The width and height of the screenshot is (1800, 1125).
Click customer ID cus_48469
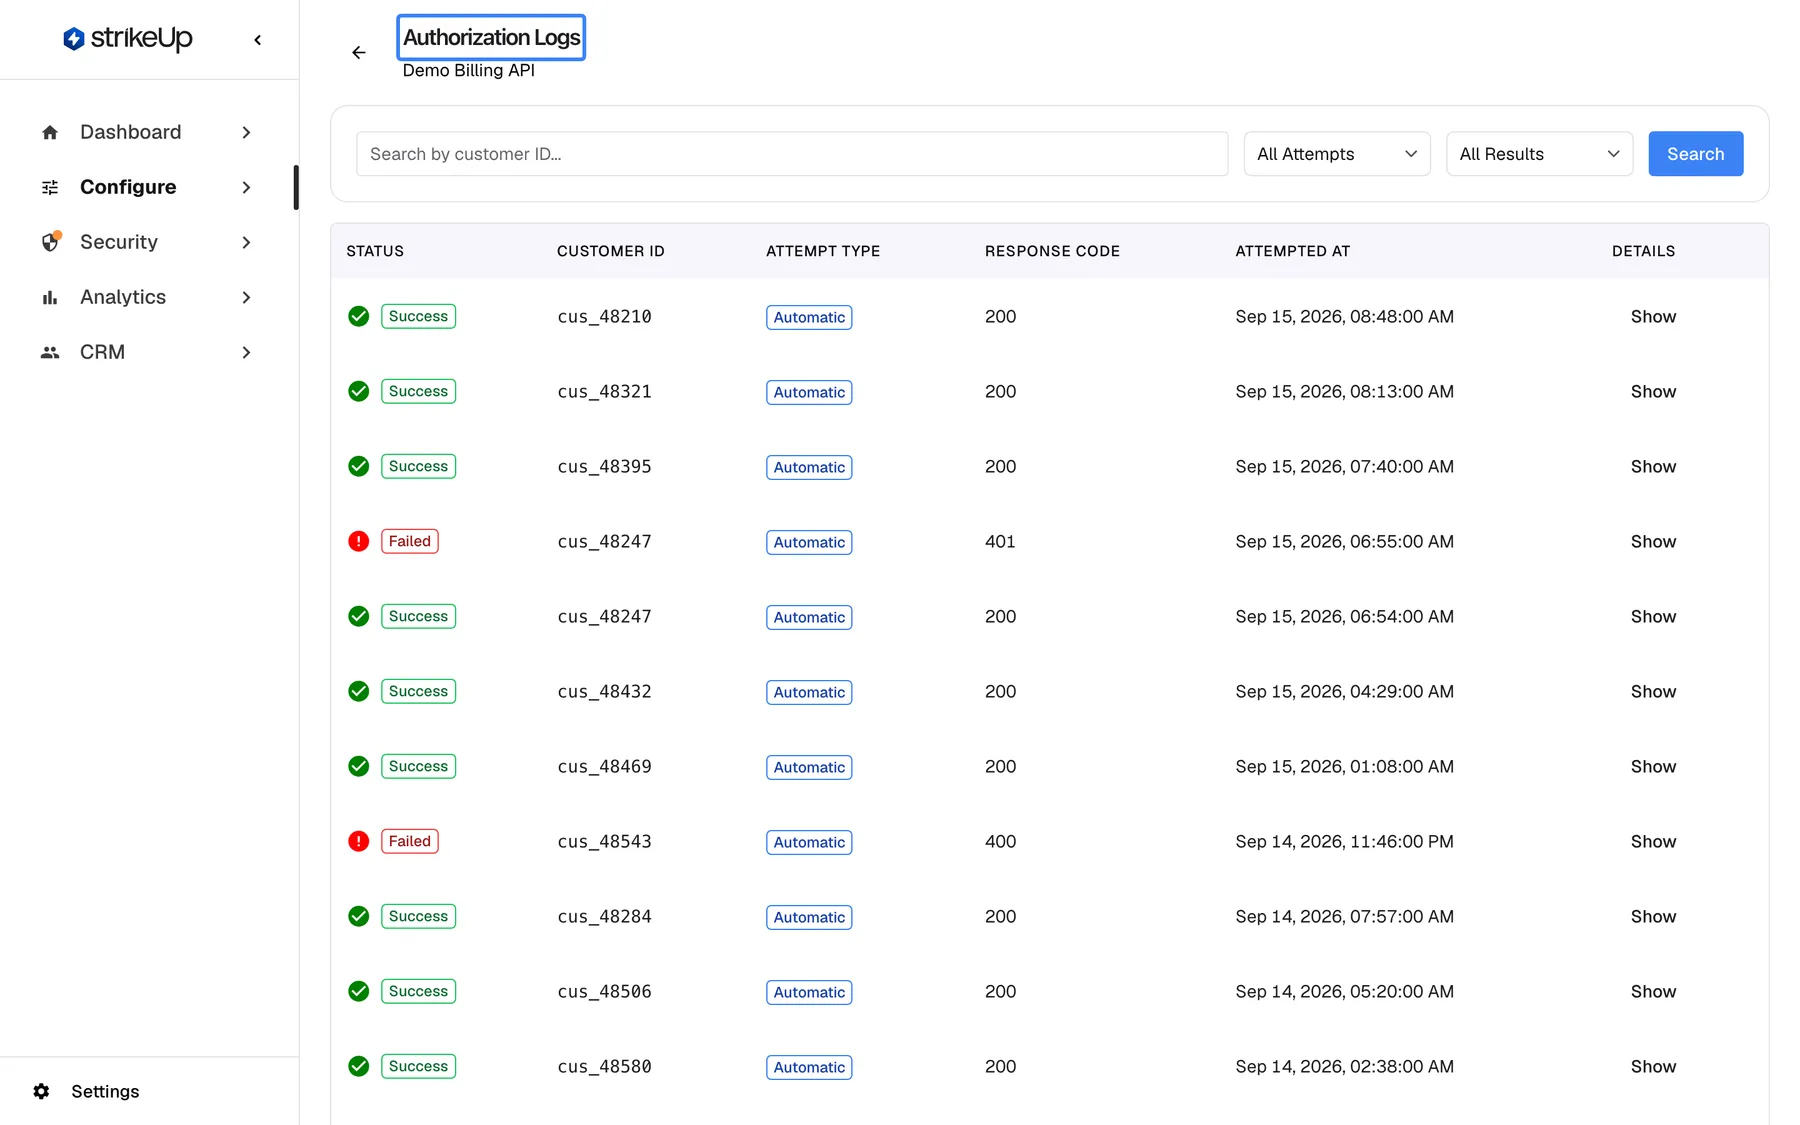(604, 766)
